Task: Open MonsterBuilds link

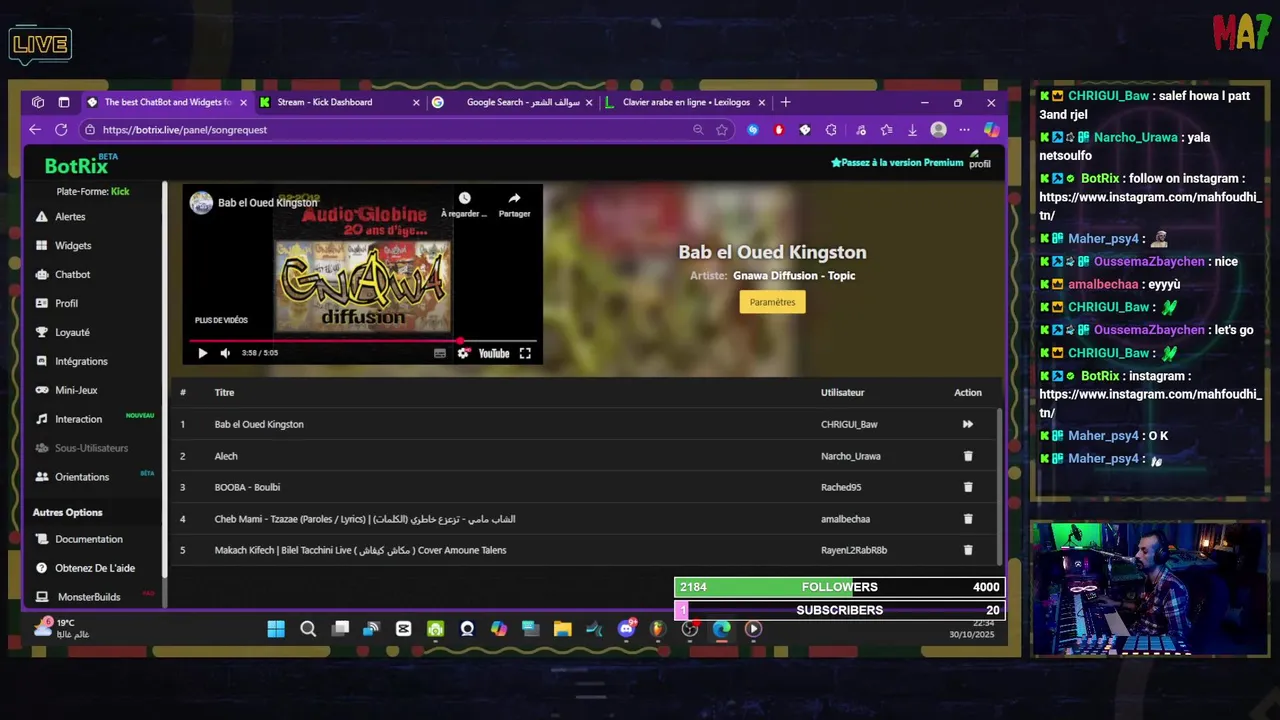Action: 78,597
